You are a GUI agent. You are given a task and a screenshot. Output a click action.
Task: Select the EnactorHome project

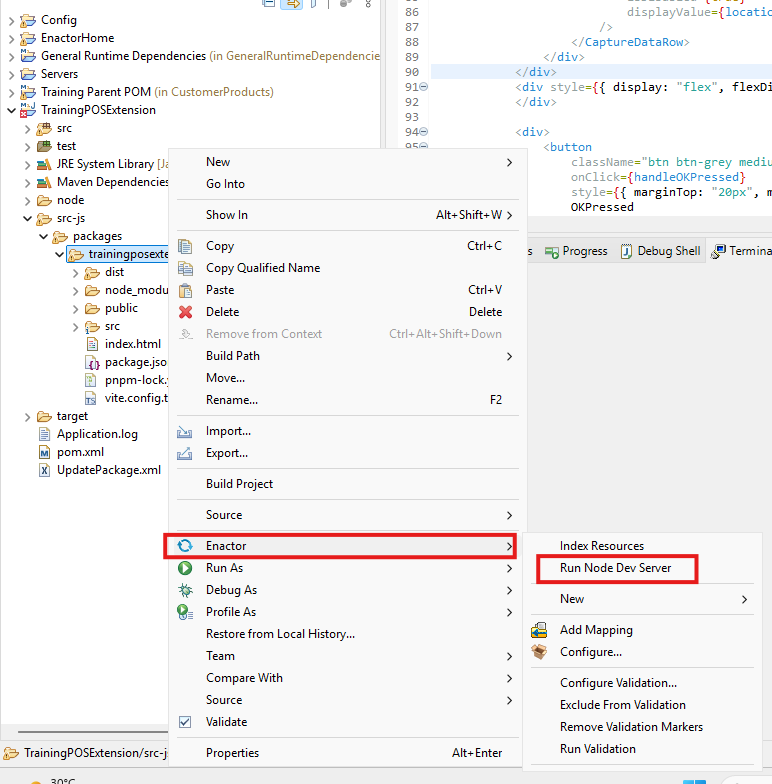pyautogui.click(x=78, y=38)
